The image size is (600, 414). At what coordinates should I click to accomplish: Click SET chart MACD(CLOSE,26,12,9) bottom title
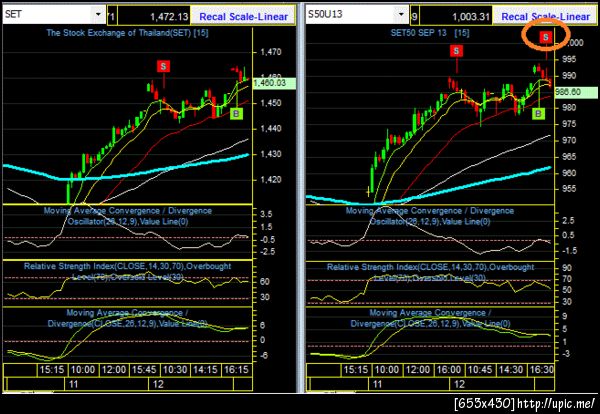click(x=127, y=318)
